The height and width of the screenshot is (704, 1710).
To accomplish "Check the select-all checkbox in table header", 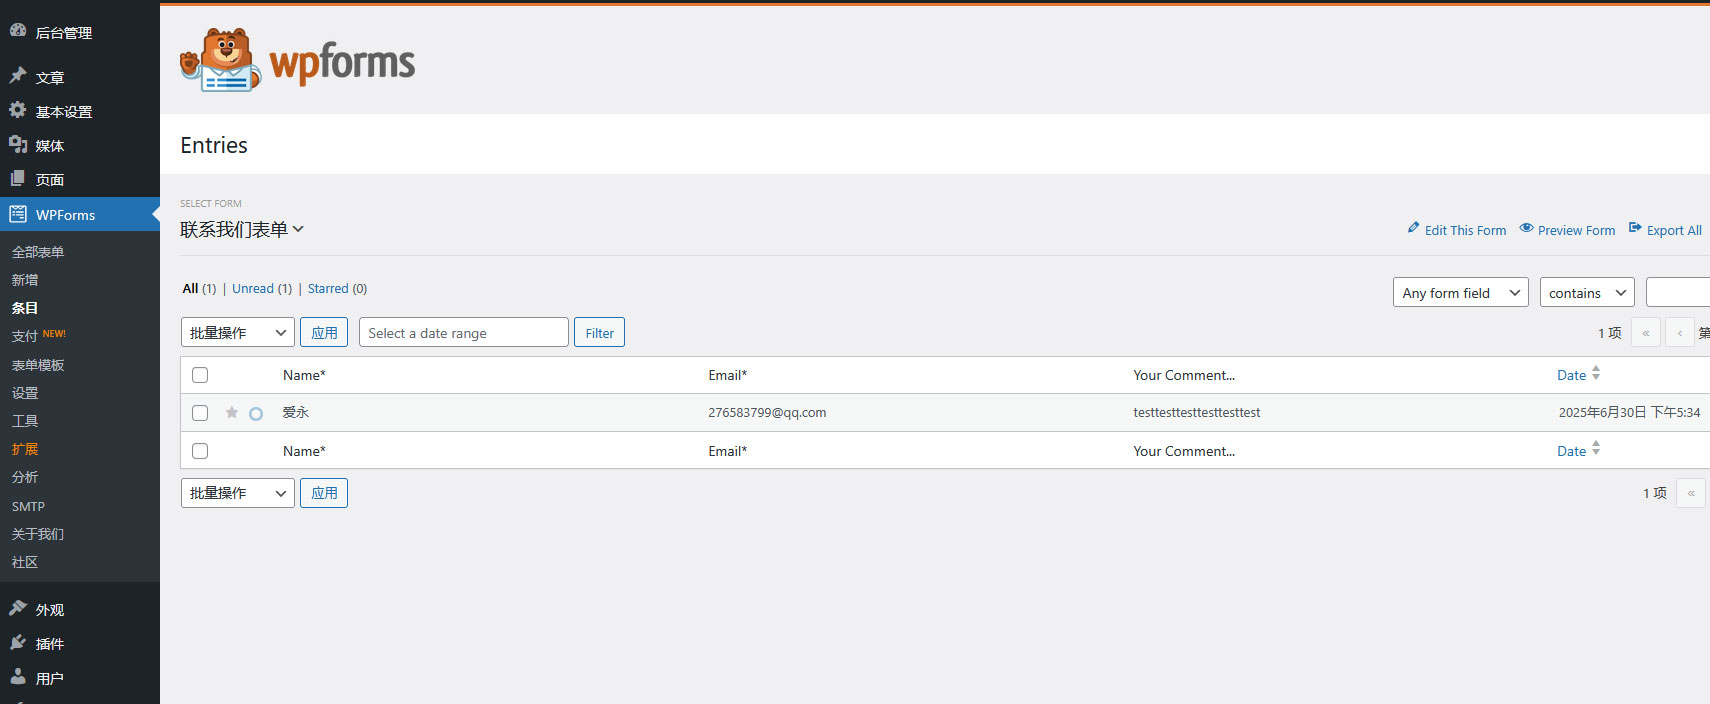I will [200, 375].
